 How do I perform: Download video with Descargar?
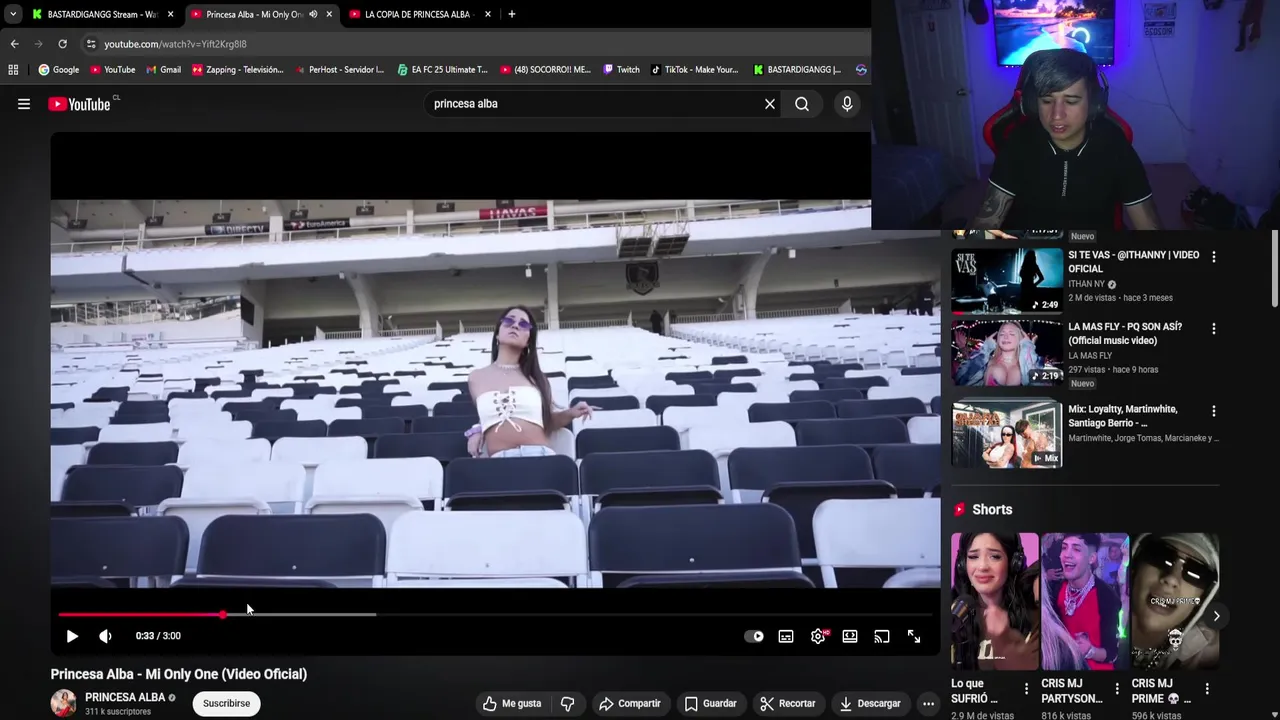pos(870,703)
